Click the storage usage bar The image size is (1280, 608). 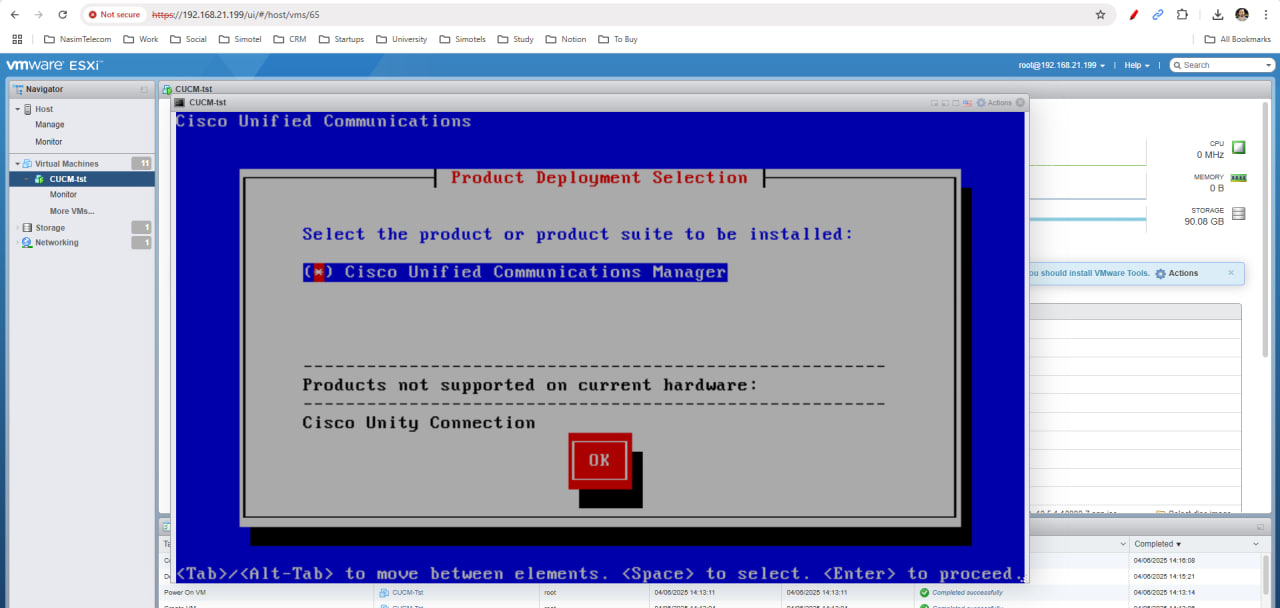pyautogui.click(x=1088, y=218)
